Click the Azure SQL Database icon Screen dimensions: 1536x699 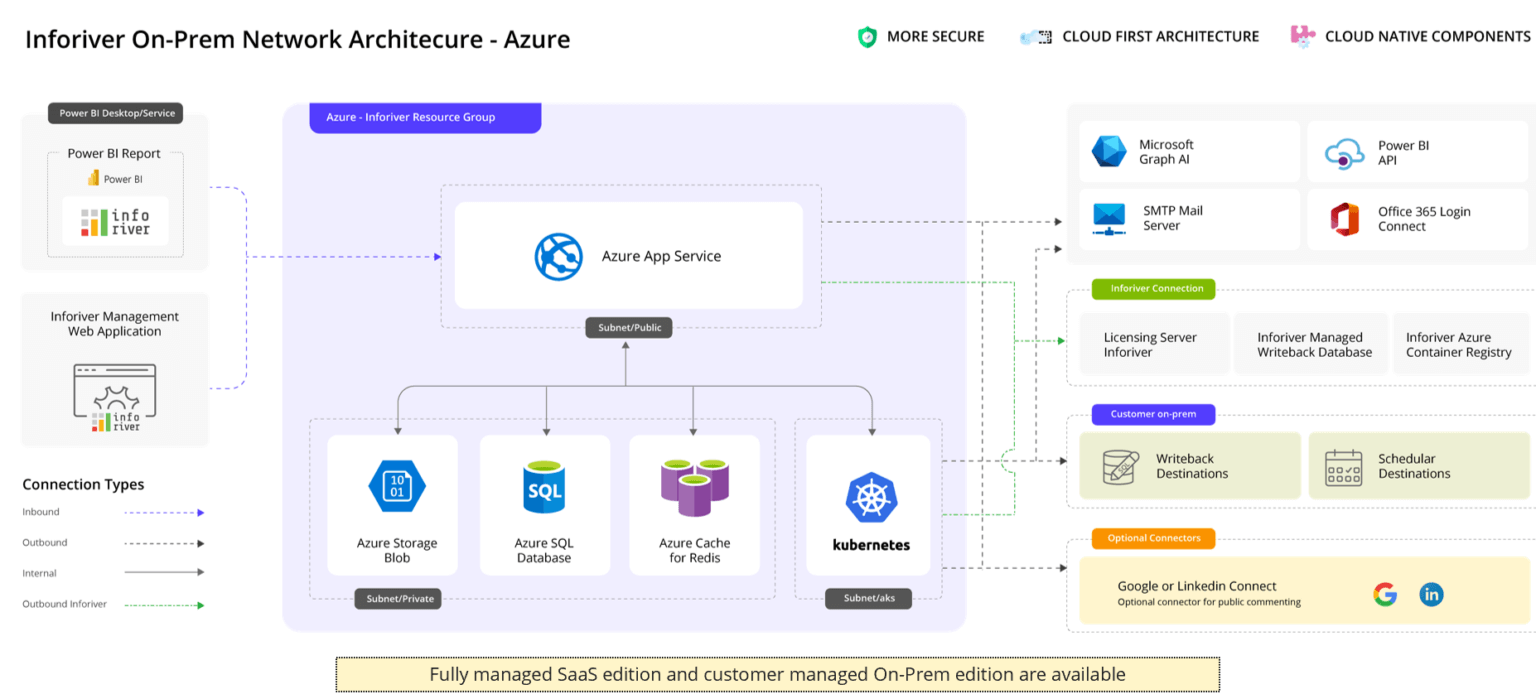544,487
